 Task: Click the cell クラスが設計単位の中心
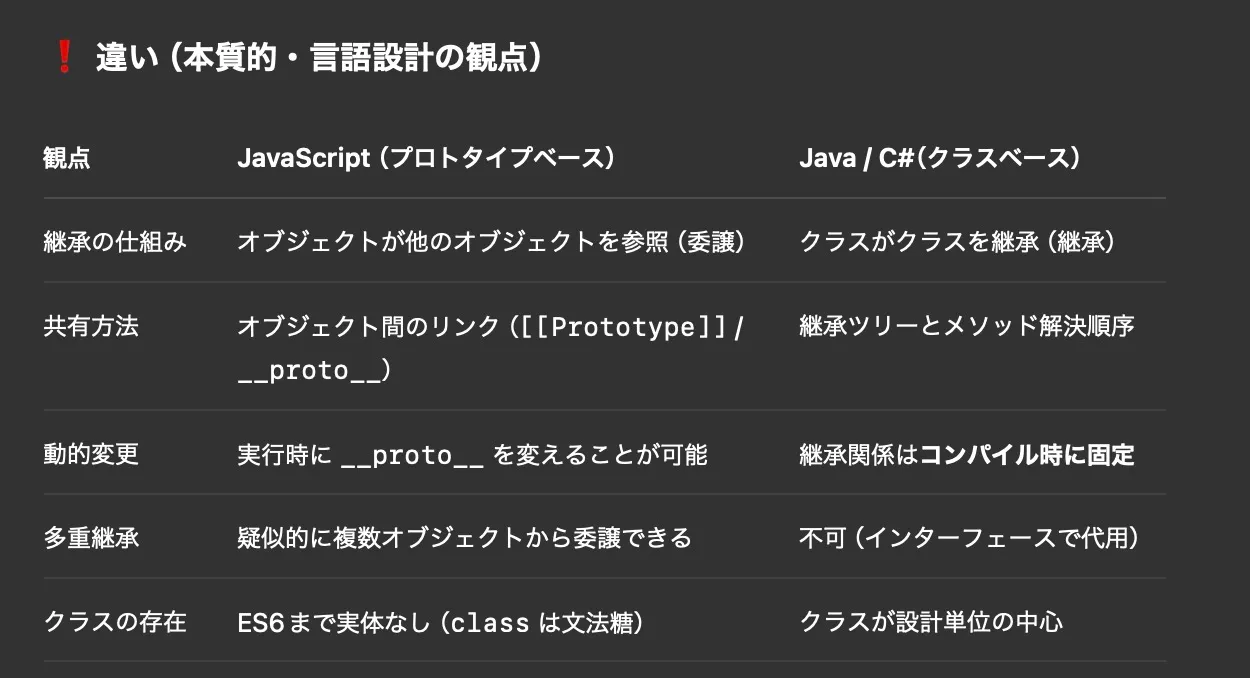tap(930, 622)
